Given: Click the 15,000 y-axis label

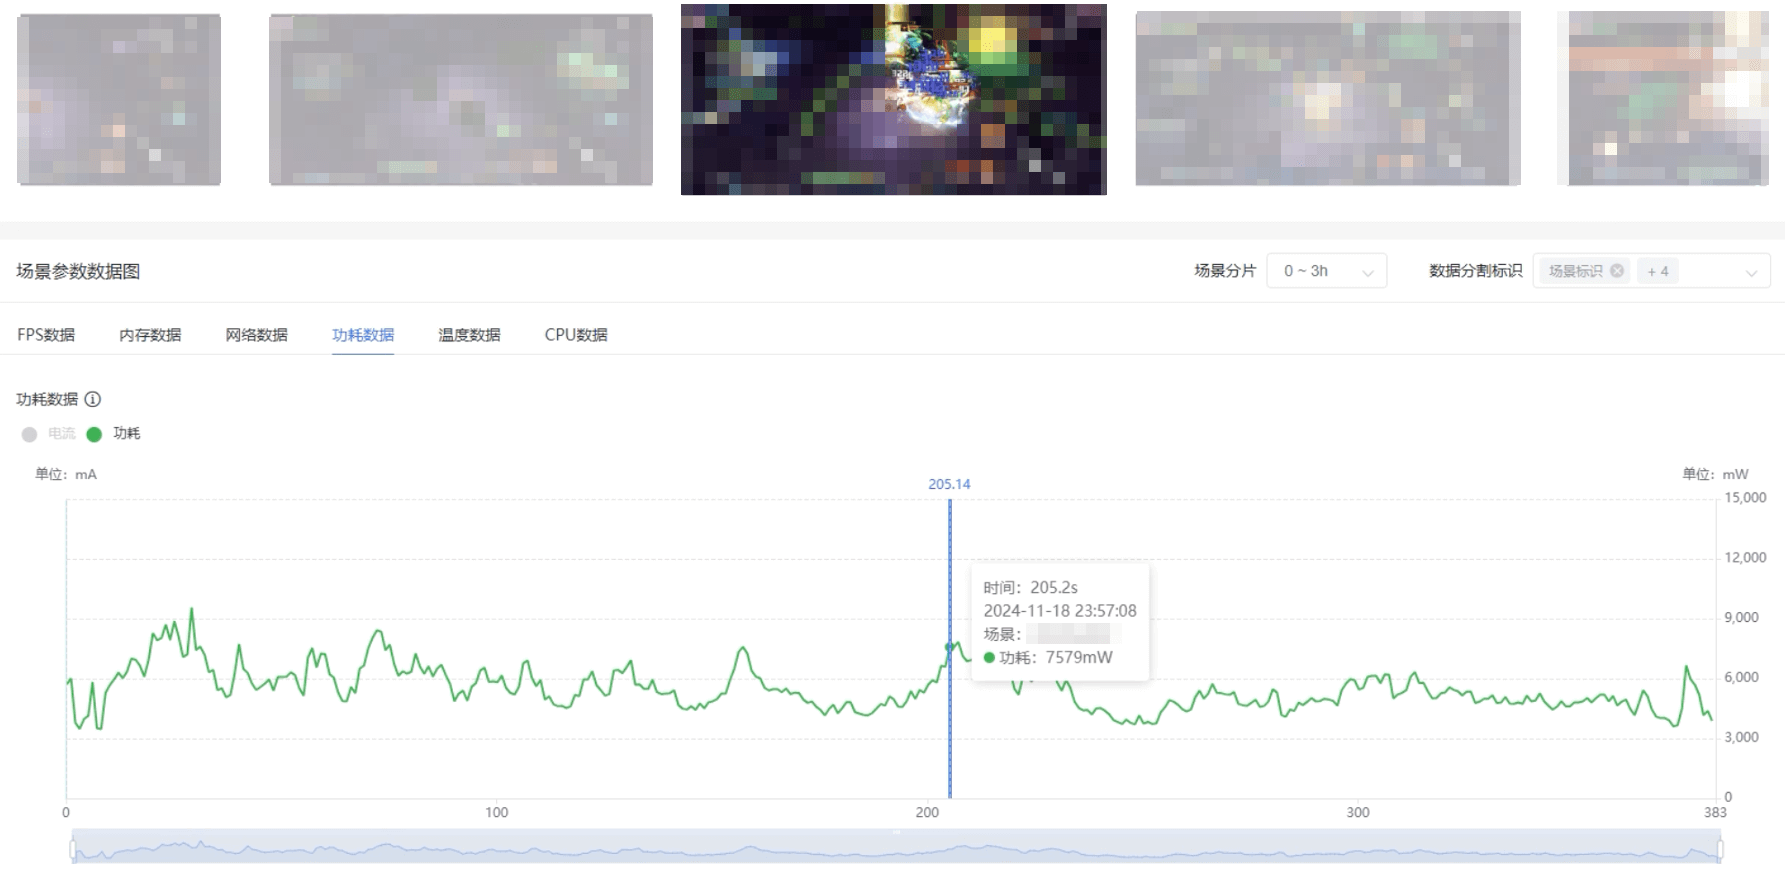Looking at the screenshot, I should pyautogui.click(x=1745, y=497).
